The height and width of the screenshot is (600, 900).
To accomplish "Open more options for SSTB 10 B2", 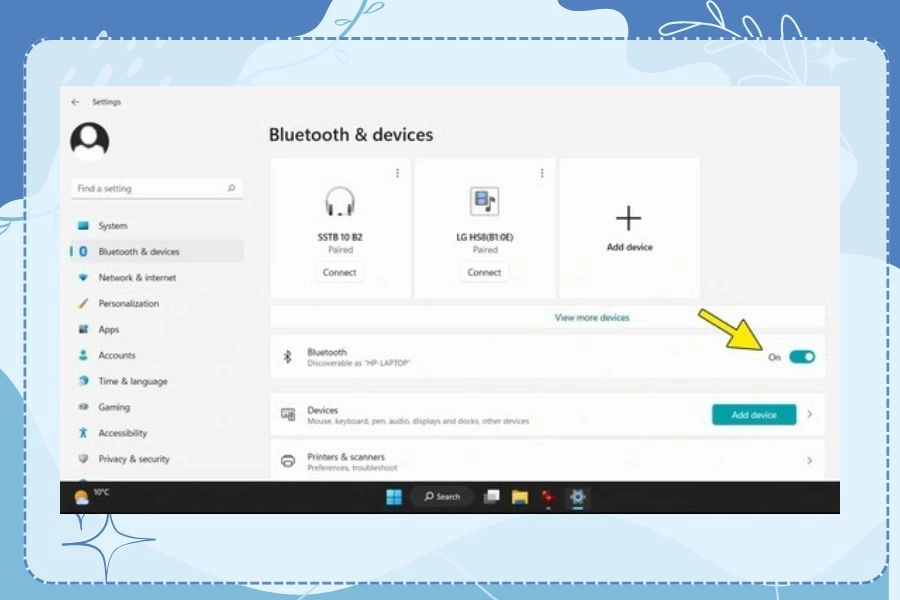I will click(x=397, y=173).
